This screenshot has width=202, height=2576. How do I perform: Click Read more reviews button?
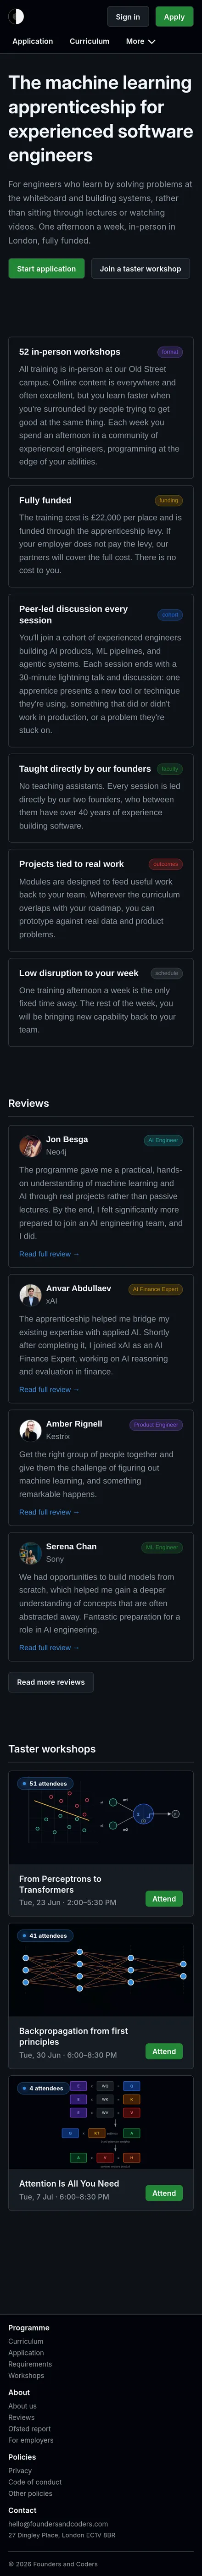point(51,1682)
